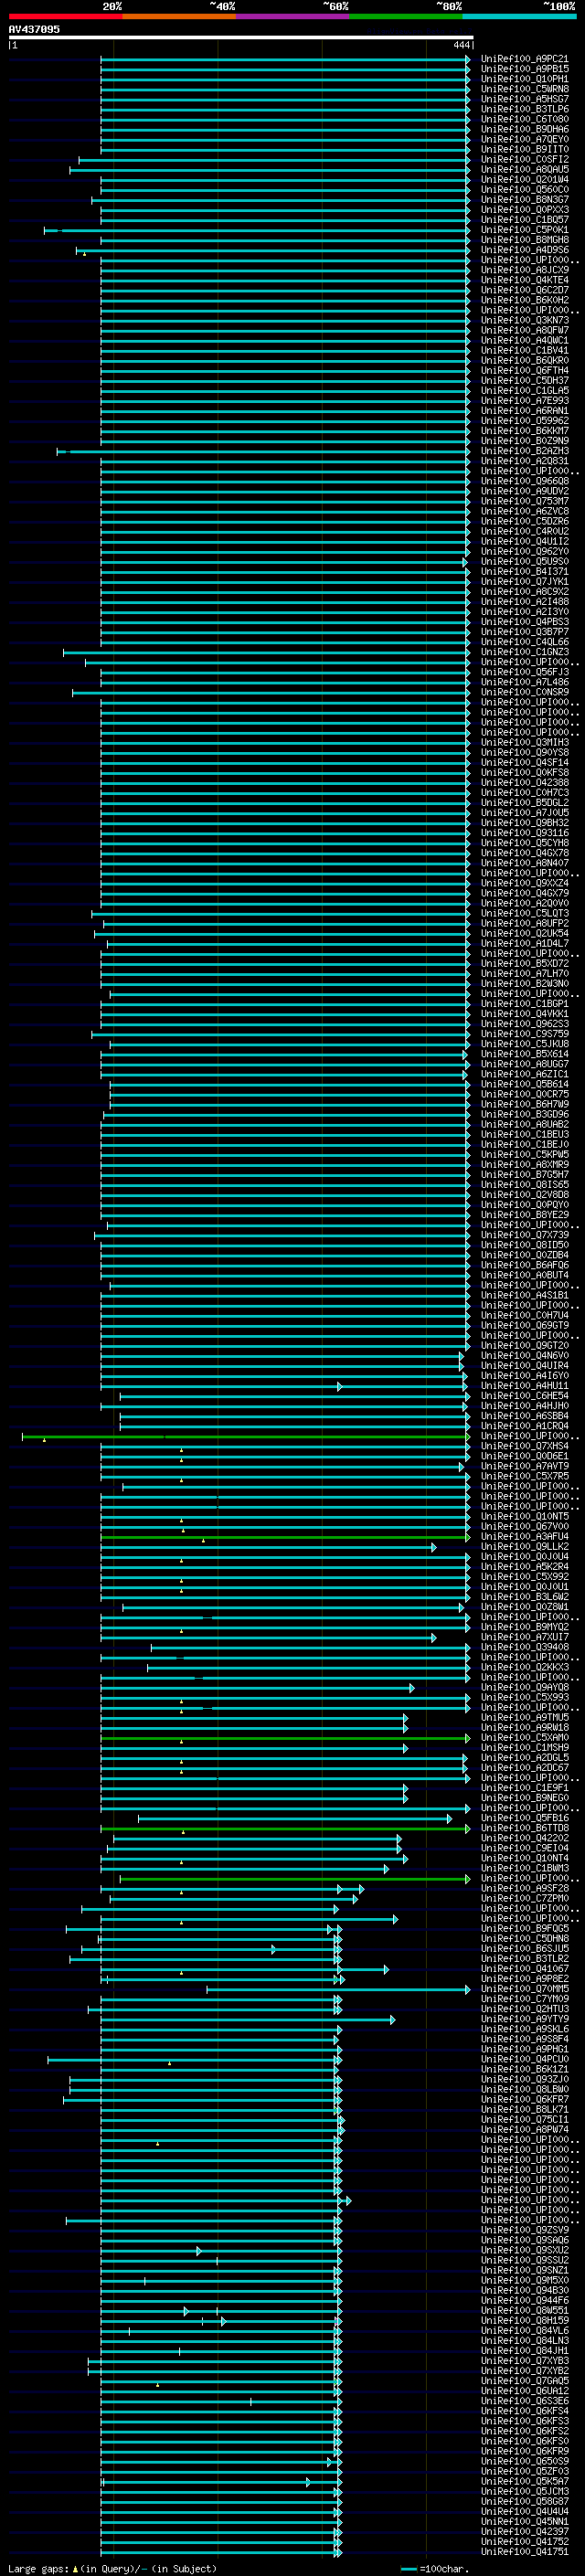Image resolution: width=585 pixels, height=2576 pixels.
Task: Select the query label AV437095
Action: tap(34, 29)
